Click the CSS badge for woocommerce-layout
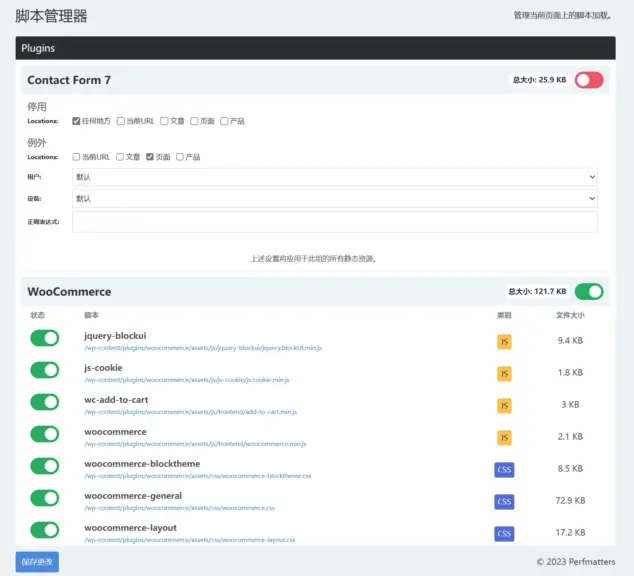The height and width of the screenshot is (576, 634). coord(504,533)
